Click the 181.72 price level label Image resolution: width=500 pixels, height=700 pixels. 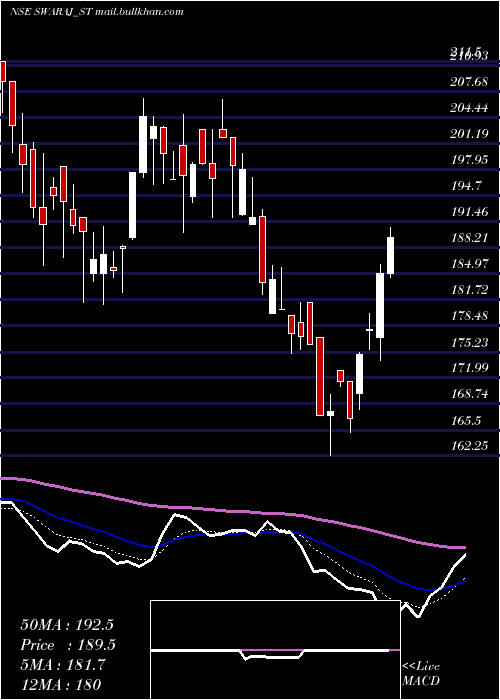(x=469, y=290)
